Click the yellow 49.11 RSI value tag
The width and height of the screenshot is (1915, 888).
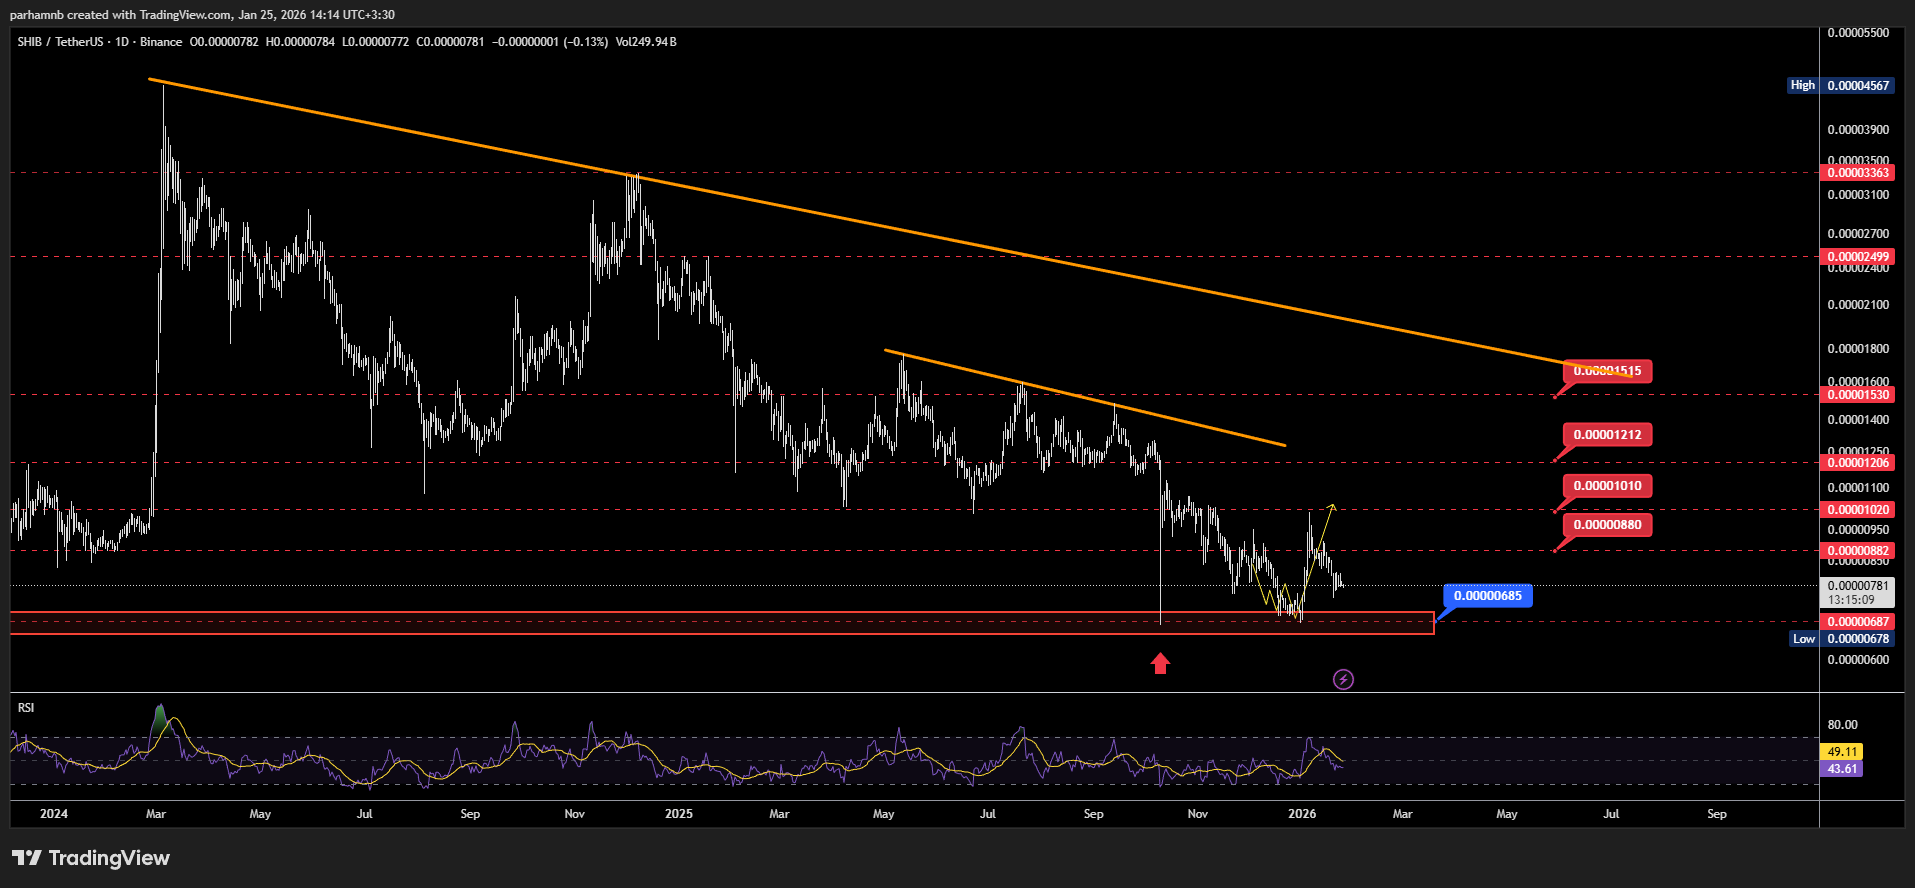pos(1841,752)
